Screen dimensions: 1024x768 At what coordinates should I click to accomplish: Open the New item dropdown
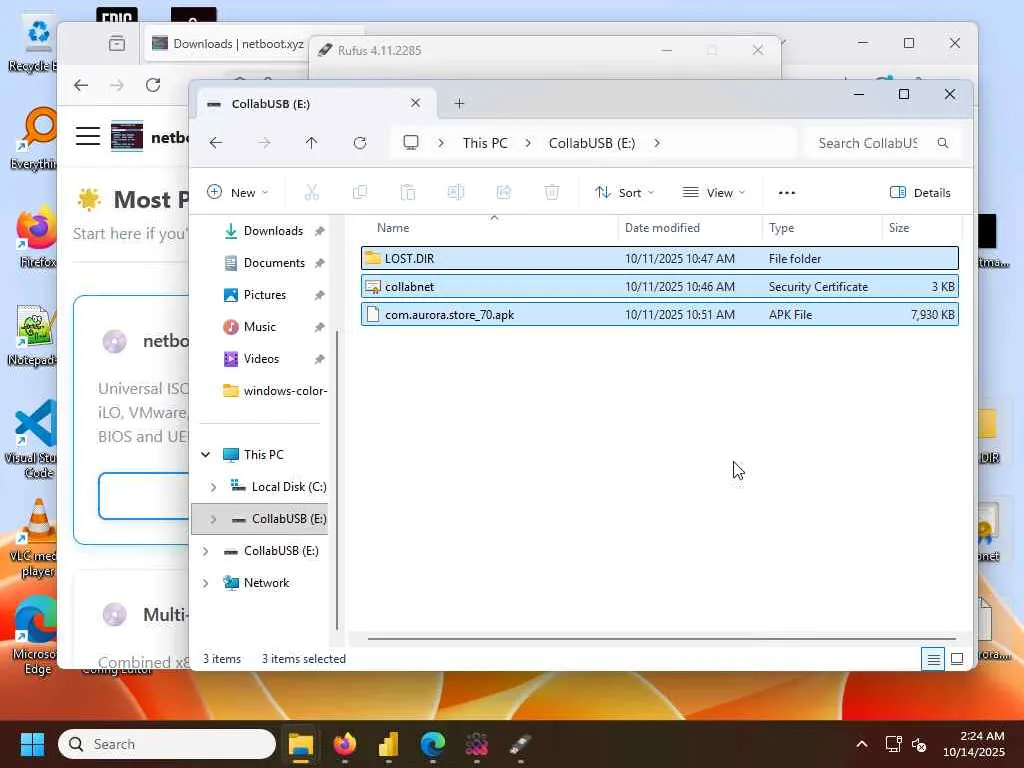238,193
